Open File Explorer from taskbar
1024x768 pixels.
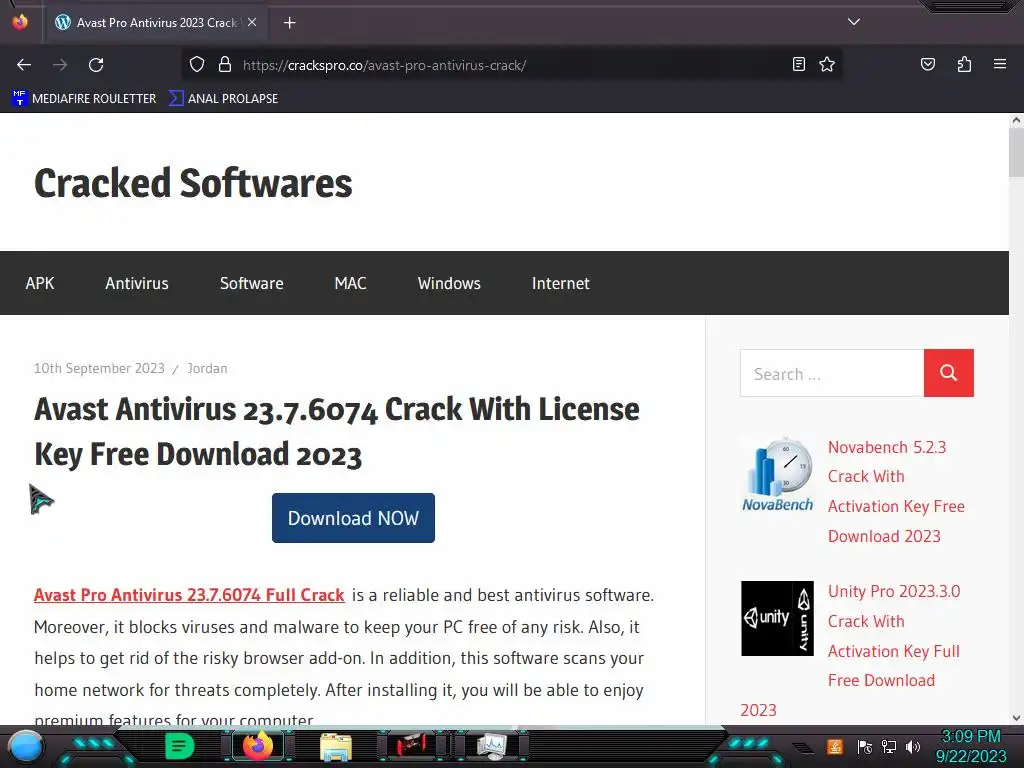click(x=336, y=746)
